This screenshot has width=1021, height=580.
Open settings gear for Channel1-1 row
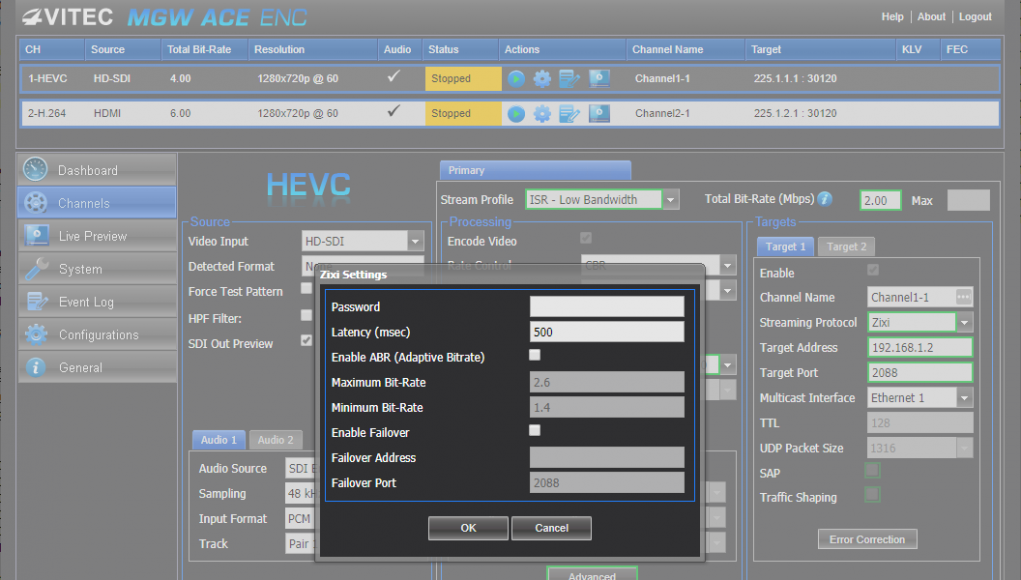tap(542, 79)
